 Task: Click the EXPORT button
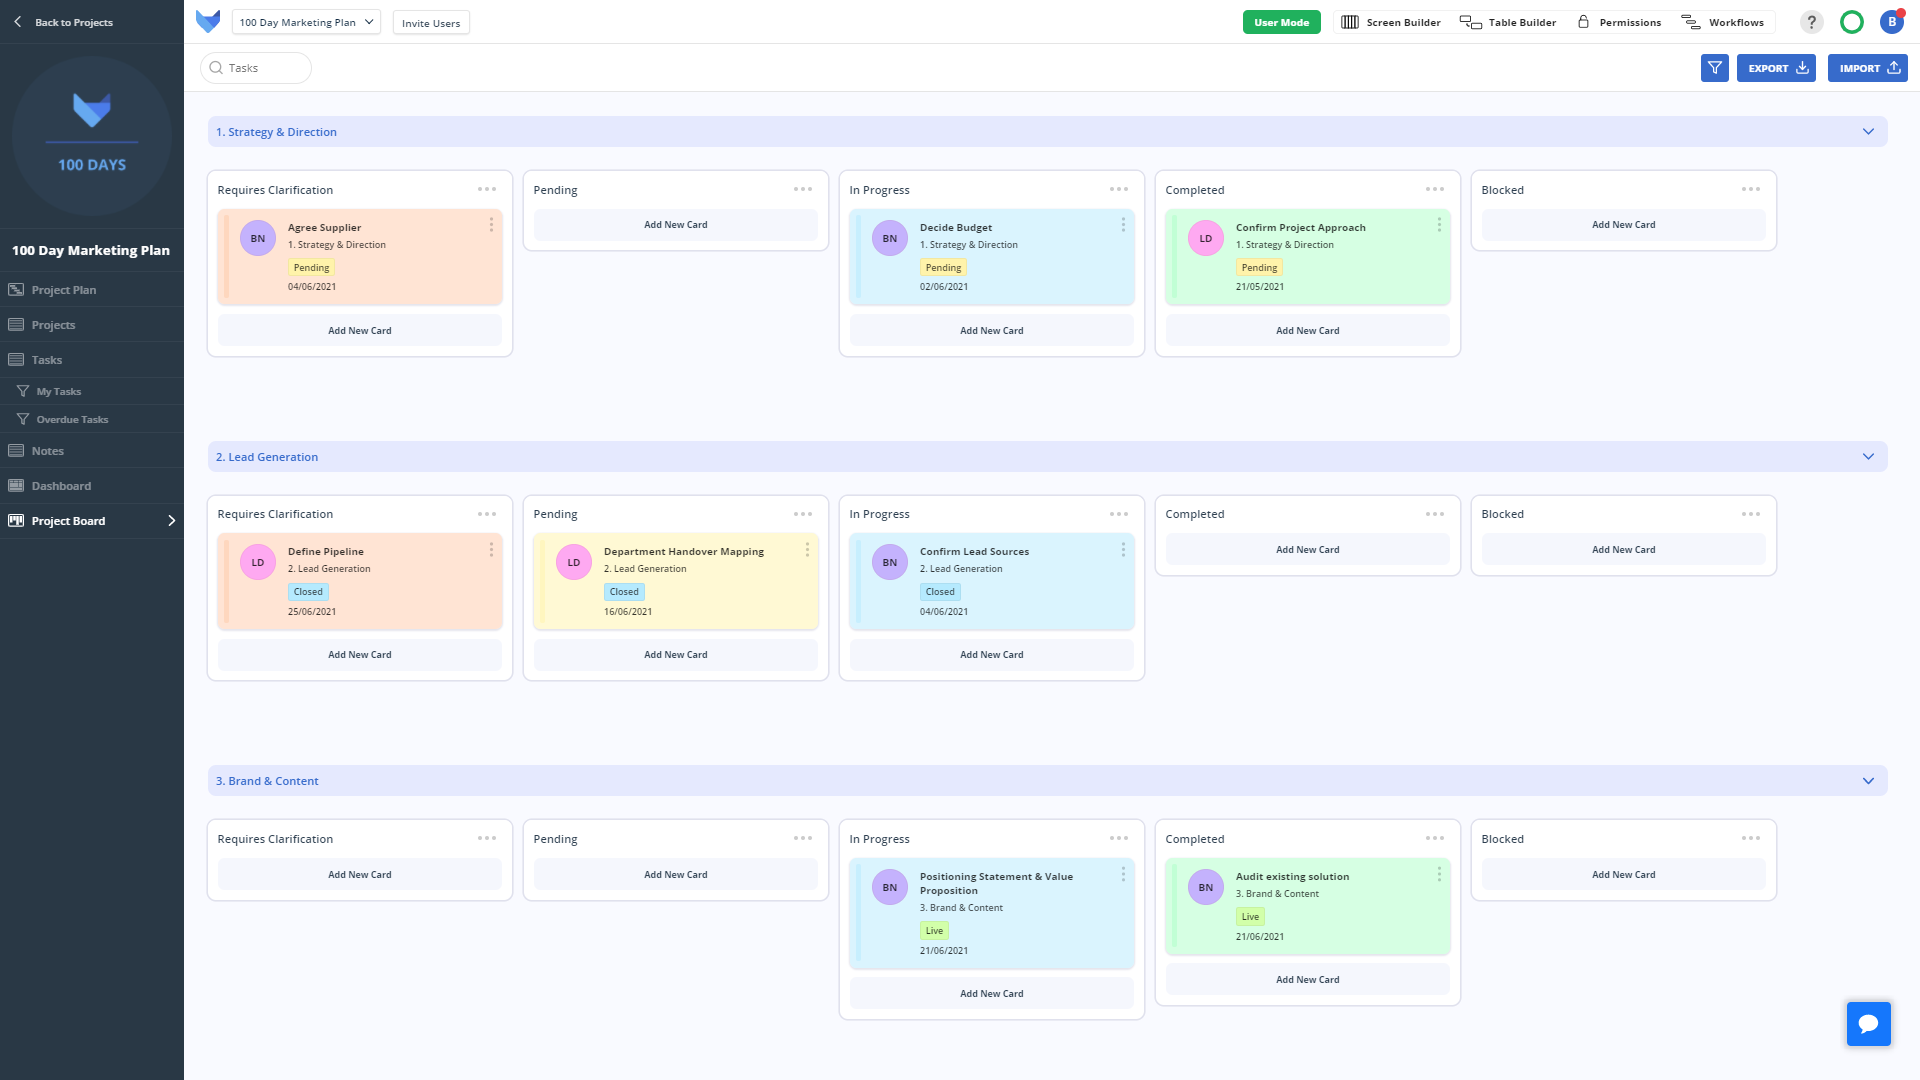point(1775,68)
